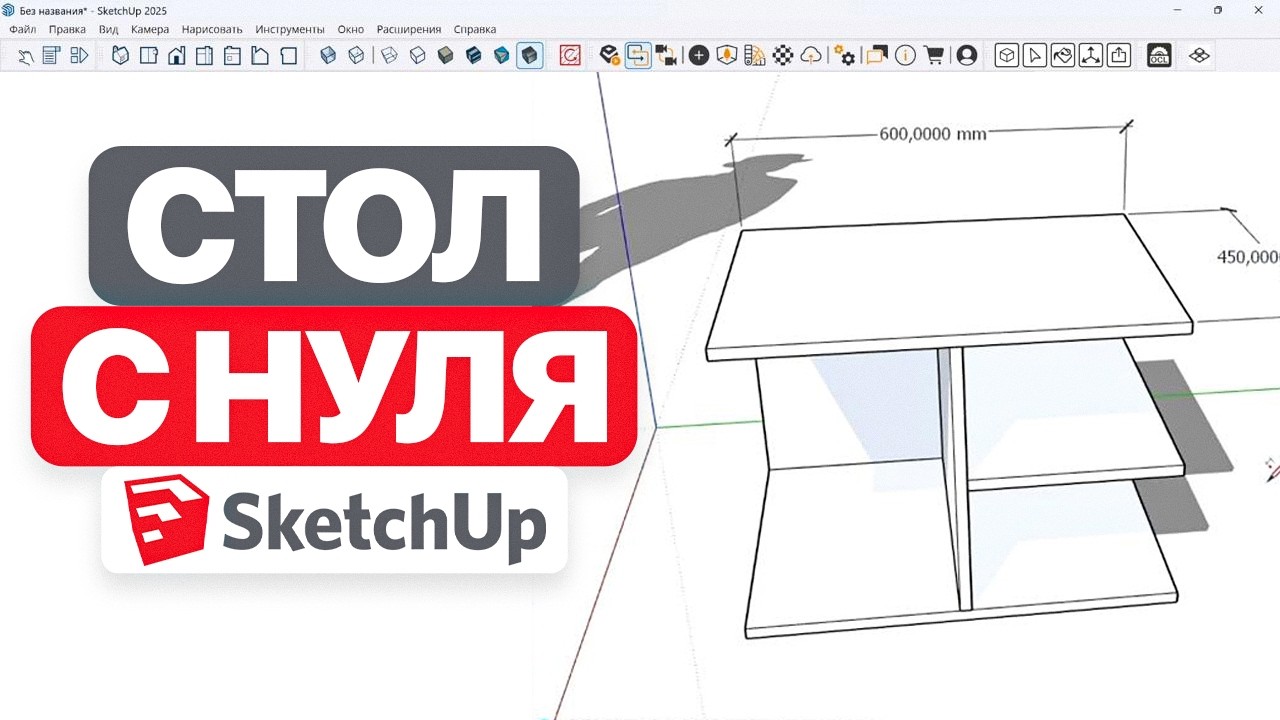Screen dimensions: 1280x720
Task: Toggle the highlighted swap-arrows toolbar button
Action: click(637, 56)
